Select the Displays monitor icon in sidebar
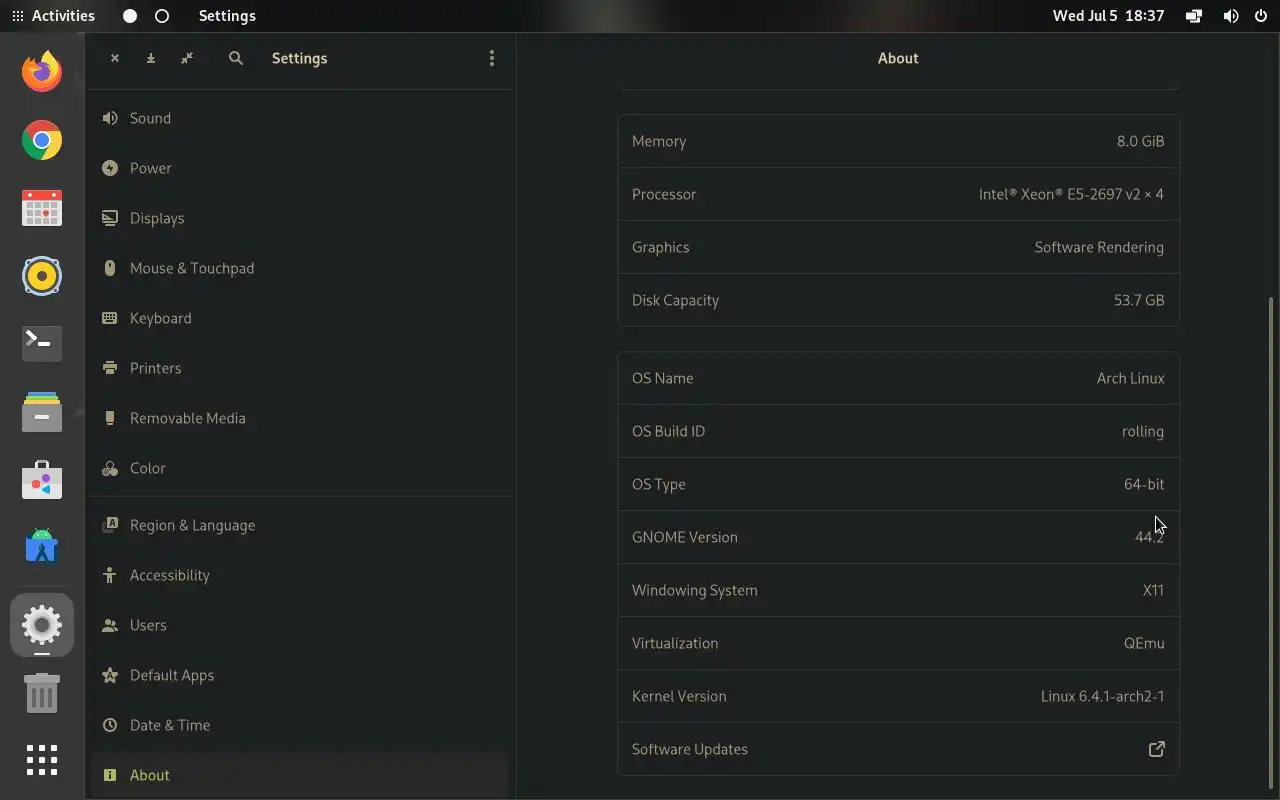Viewport: 1280px width, 800px height. click(x=110, y=218)
